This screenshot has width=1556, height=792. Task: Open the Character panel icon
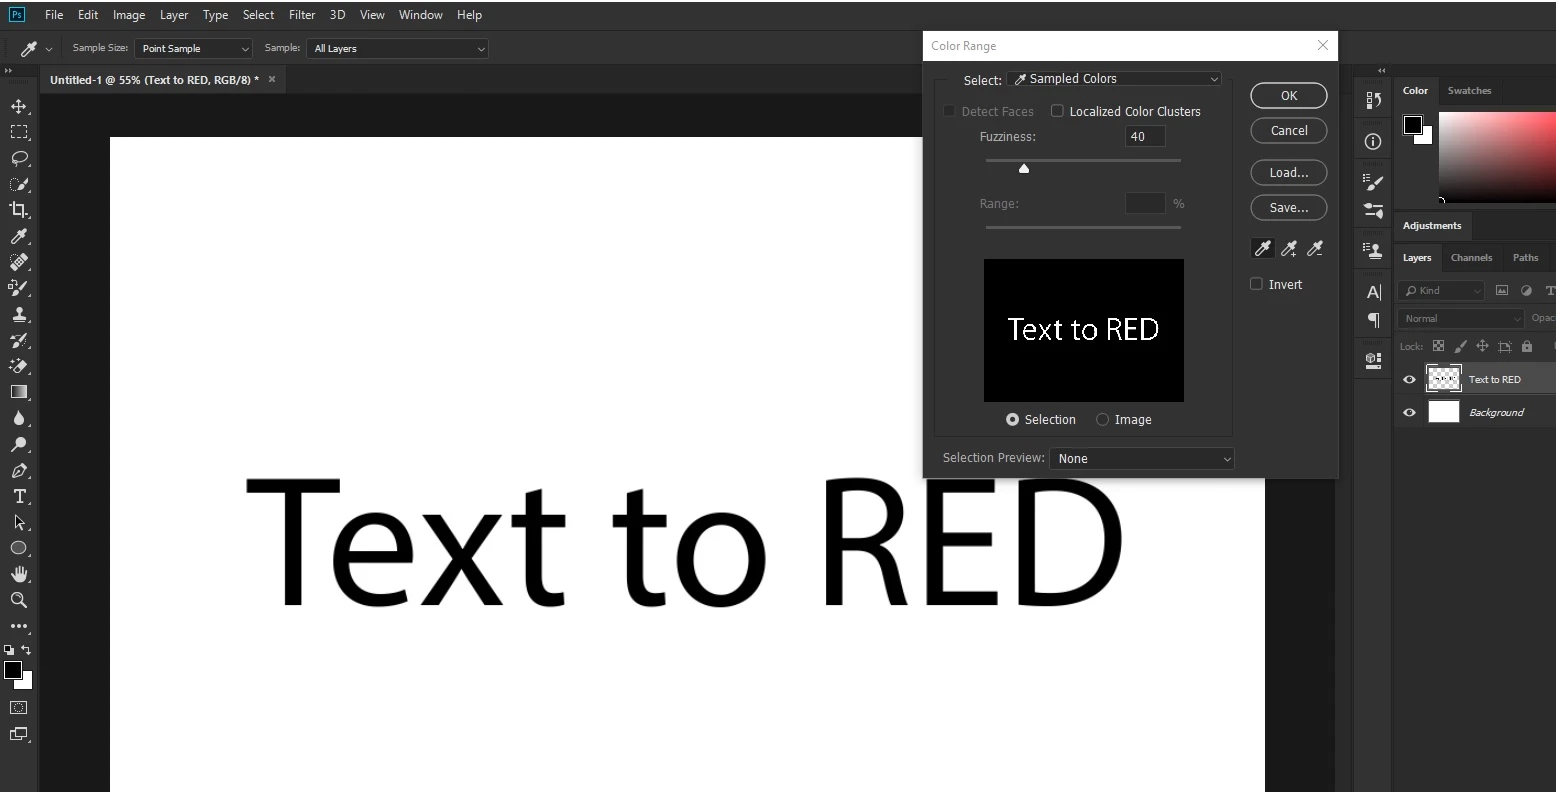(x=1374, y=292)
